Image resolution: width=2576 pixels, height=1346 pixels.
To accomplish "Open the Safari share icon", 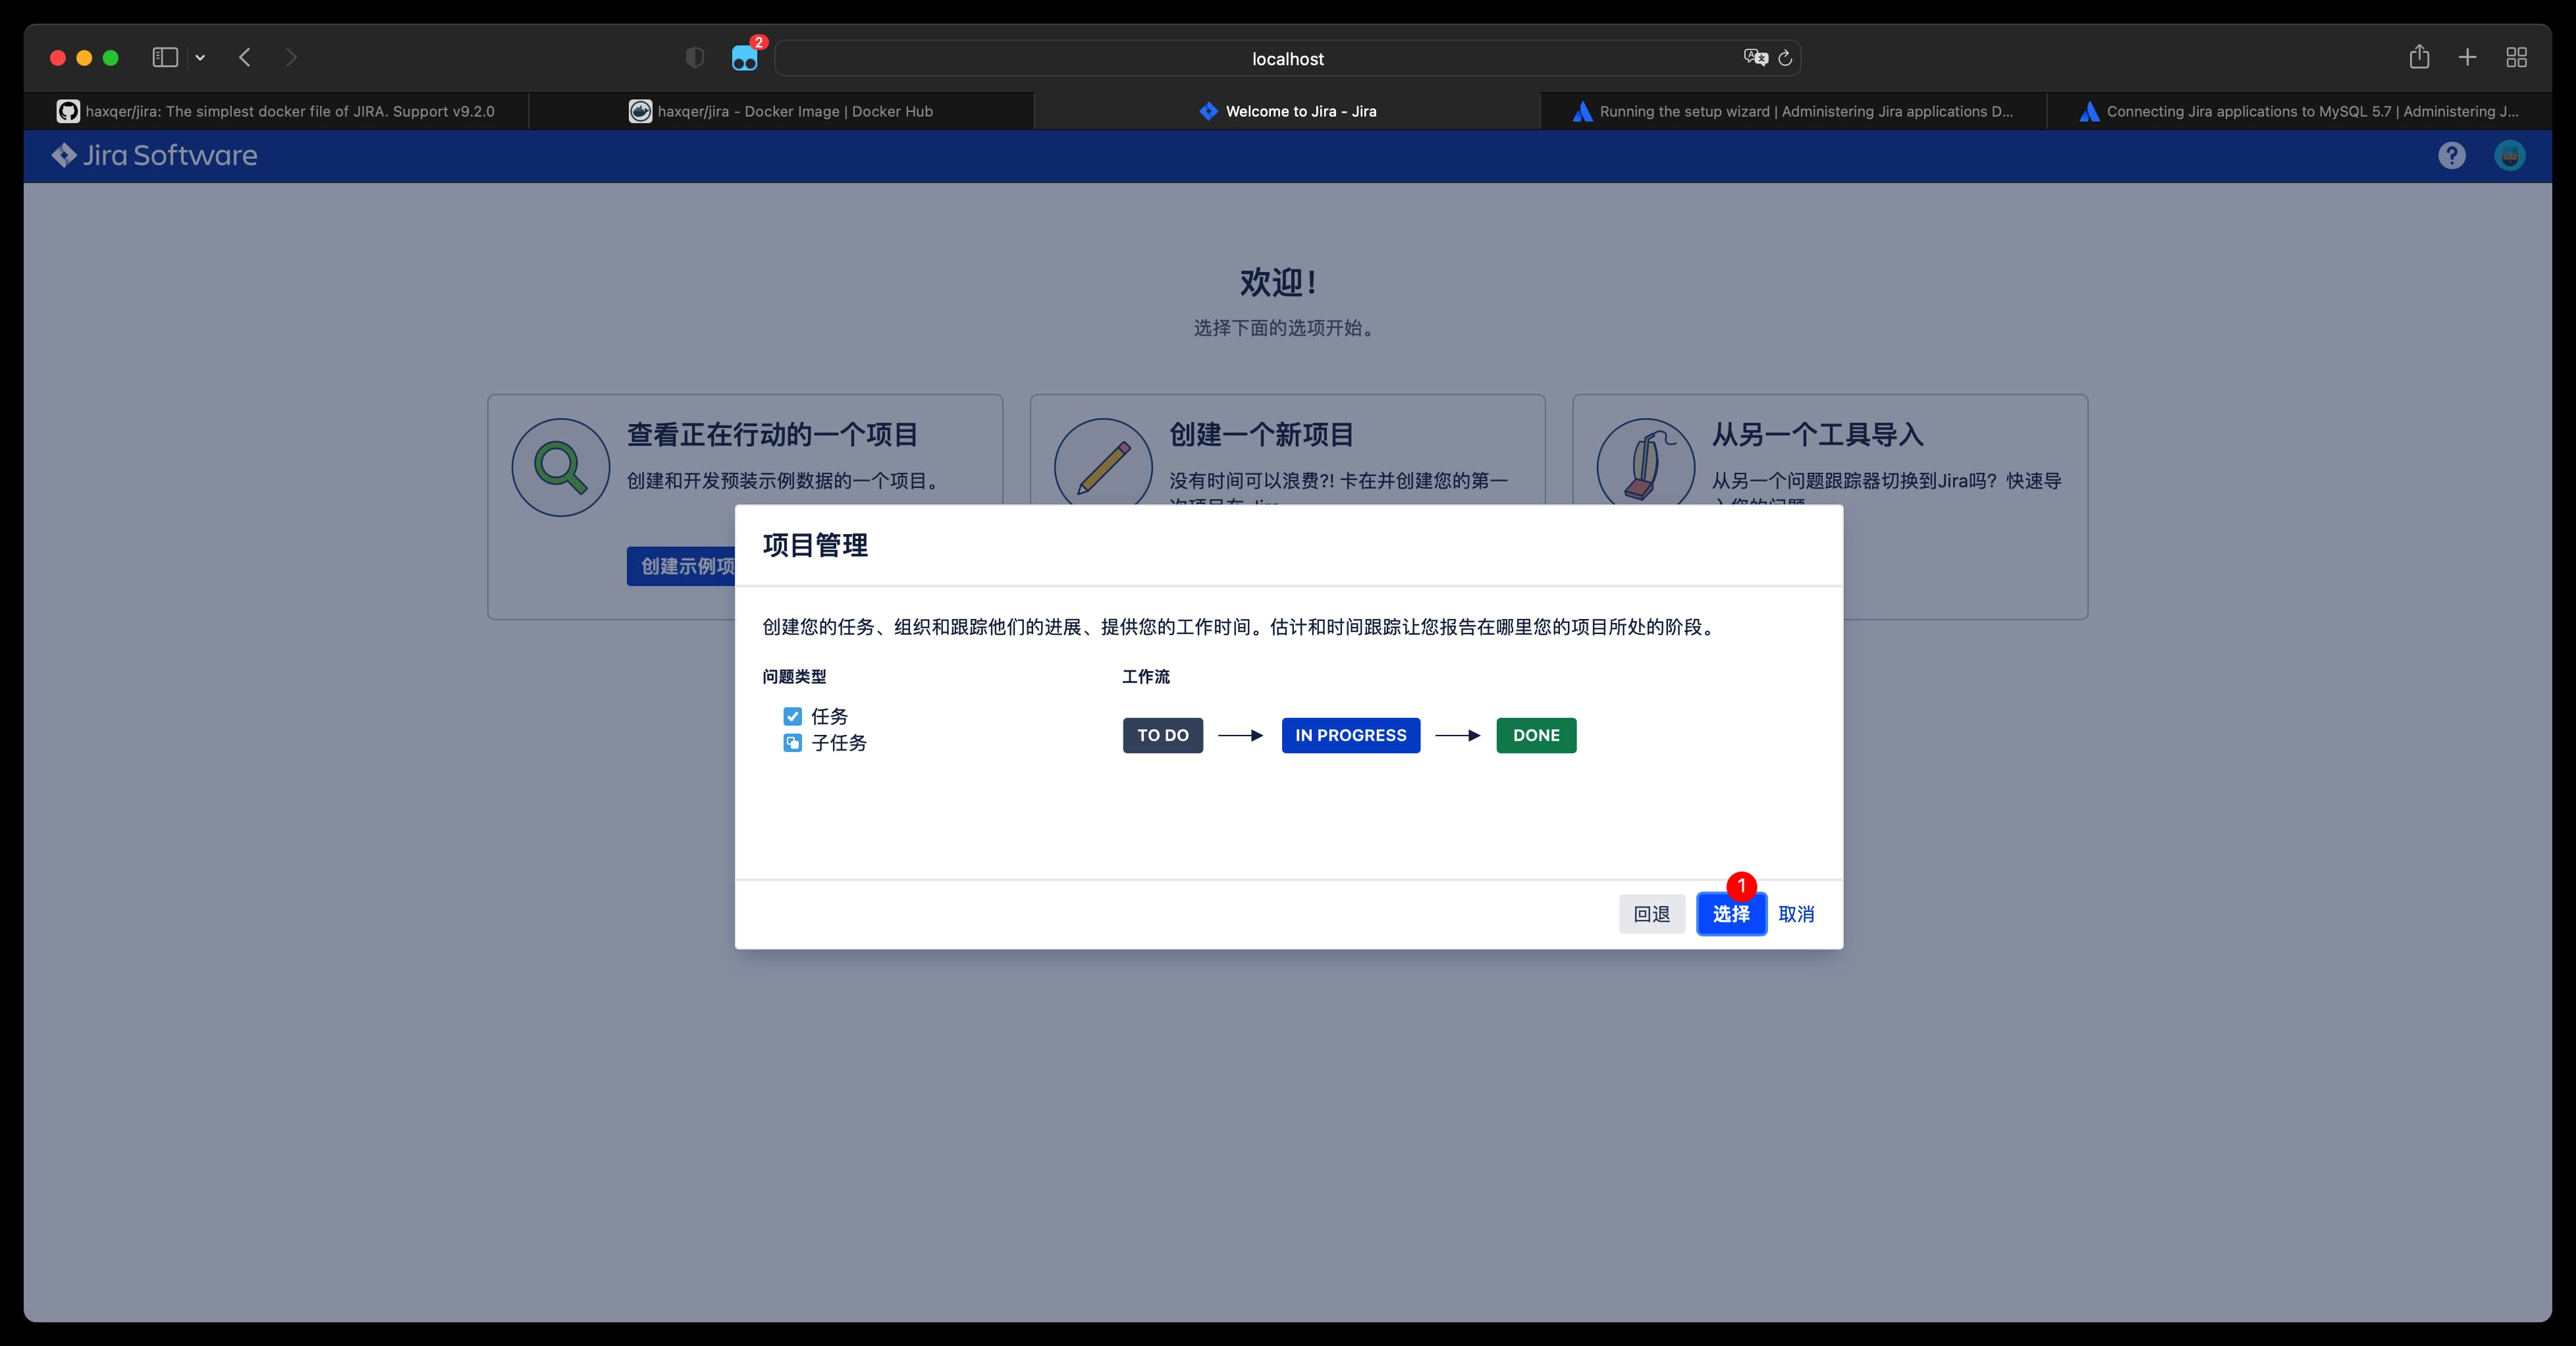I will point(2419,57).
